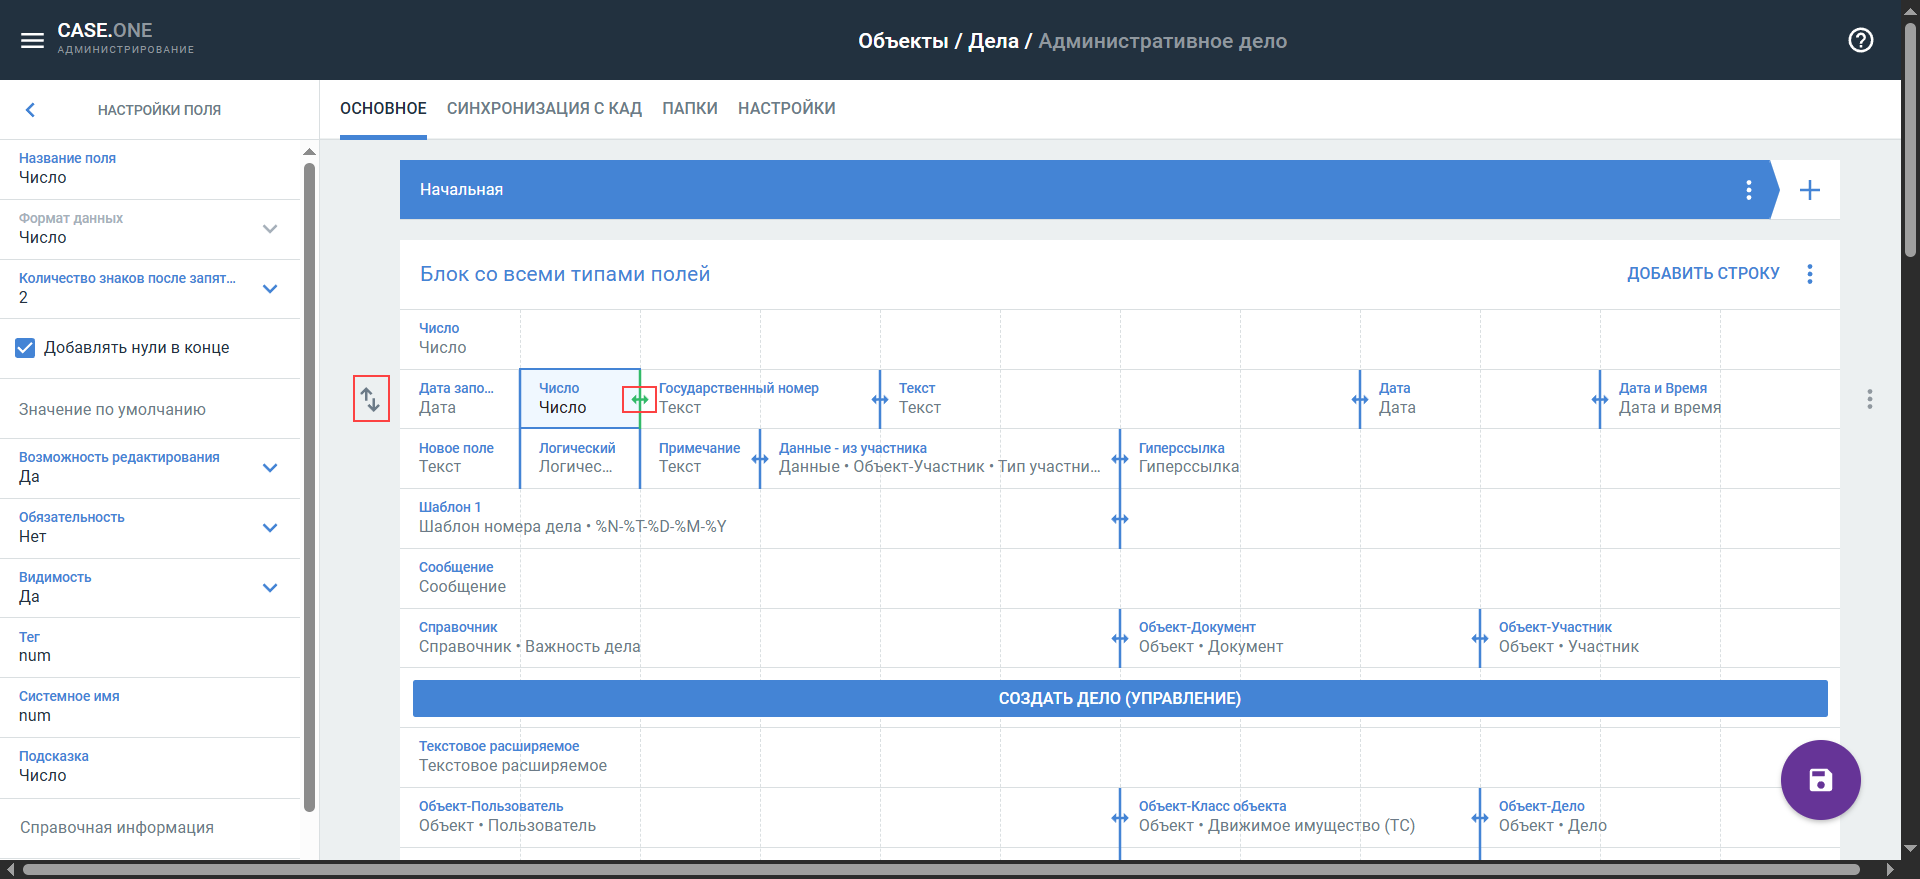Click the Значение по умолчанию input field
The width and height of the screenshot is (1920, 879).
[x=150, y=409]
